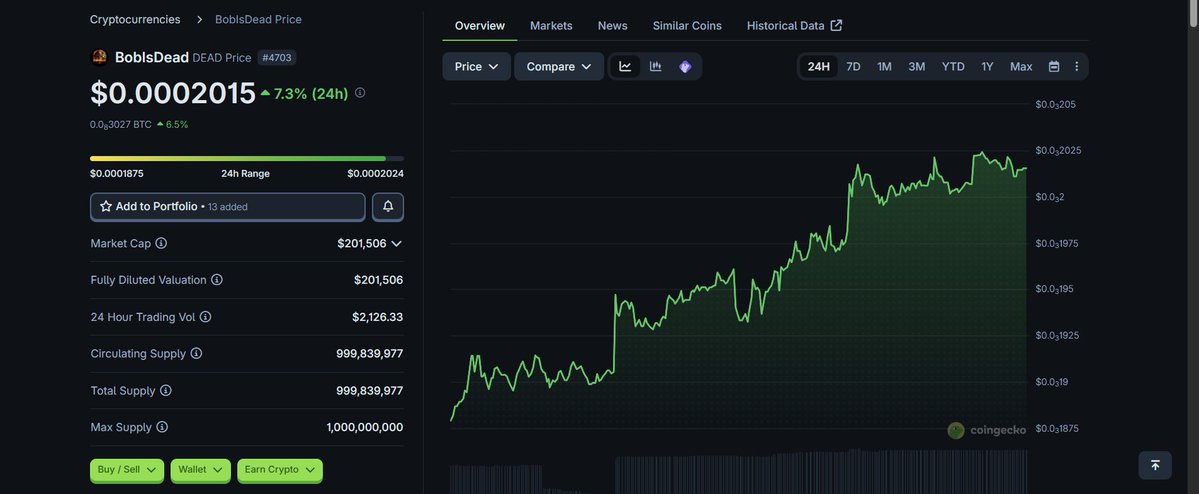
Task: Click the $201,506 Fully Diluted Valuation value
Action: (379, 280)
